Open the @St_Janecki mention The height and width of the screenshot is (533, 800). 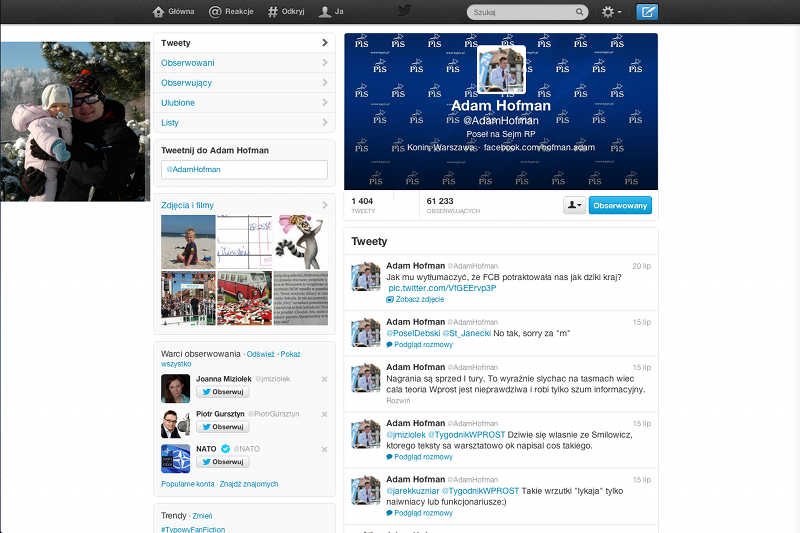[466, 333]
